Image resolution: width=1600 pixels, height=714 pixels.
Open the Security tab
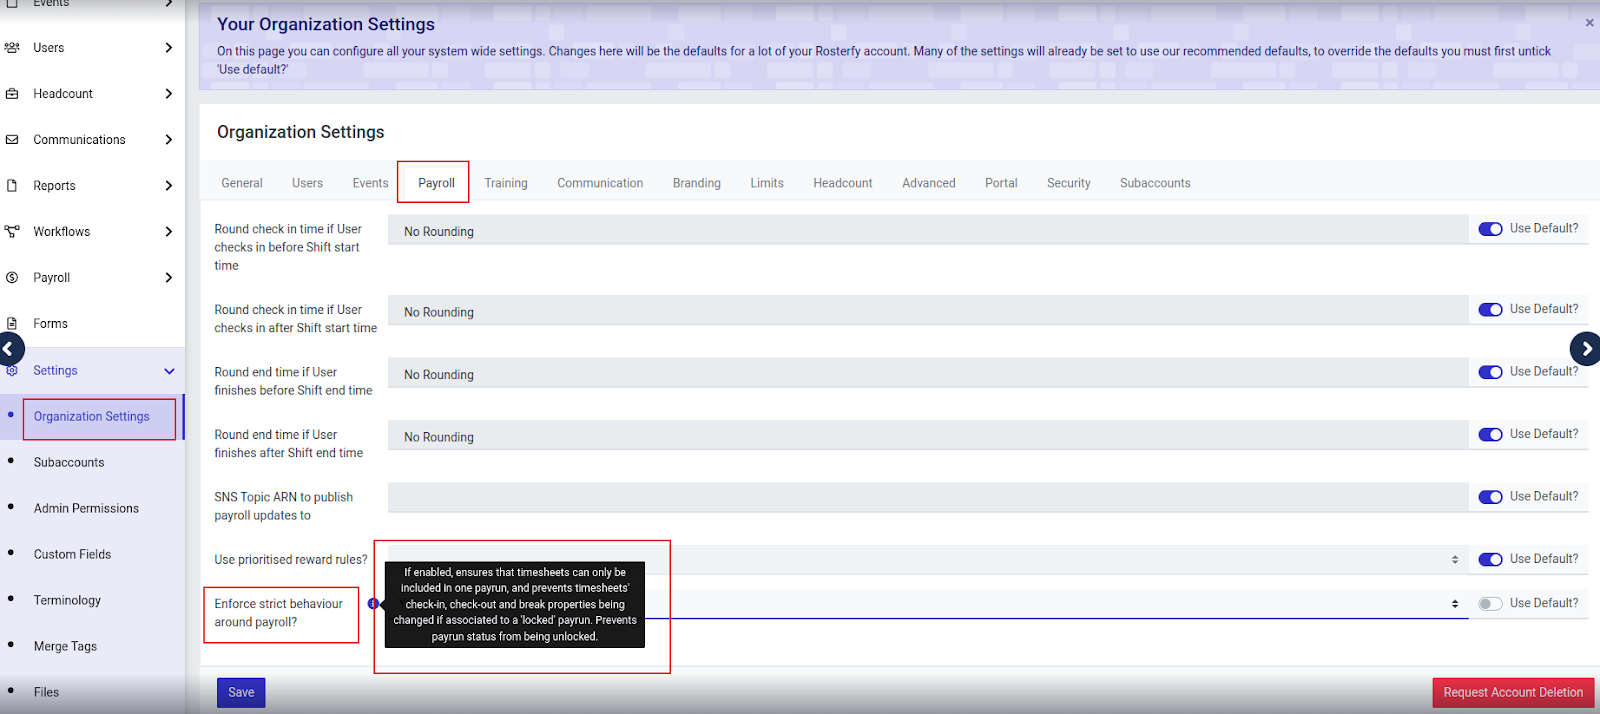click(x=1069, y=183)
